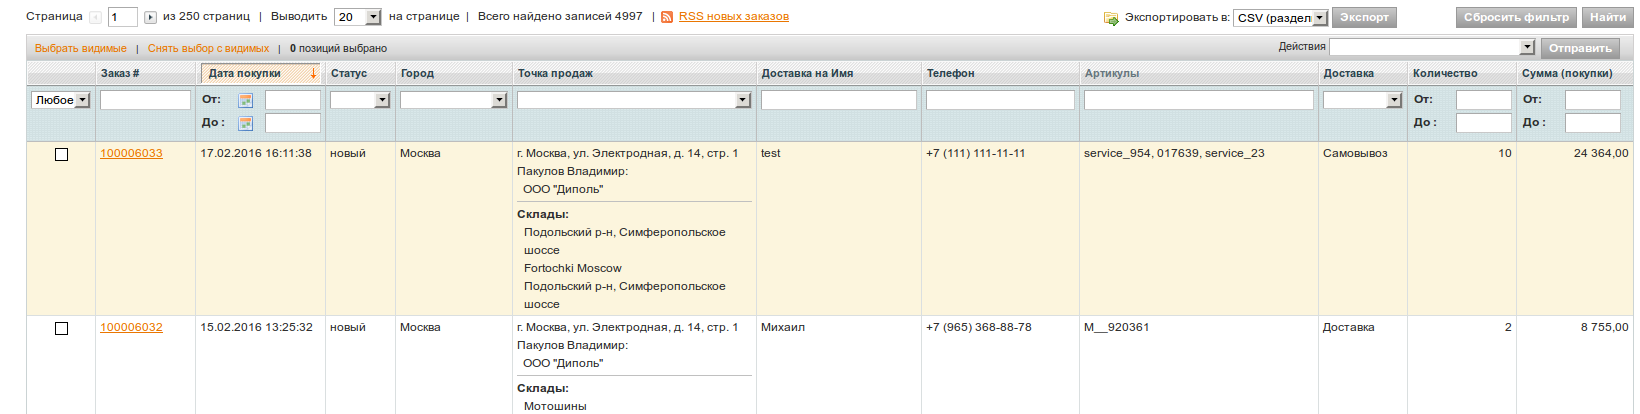Open the Точка продаж filter dropdown
Viewport: 1640px width, 414px height.
tap(634, 100)
